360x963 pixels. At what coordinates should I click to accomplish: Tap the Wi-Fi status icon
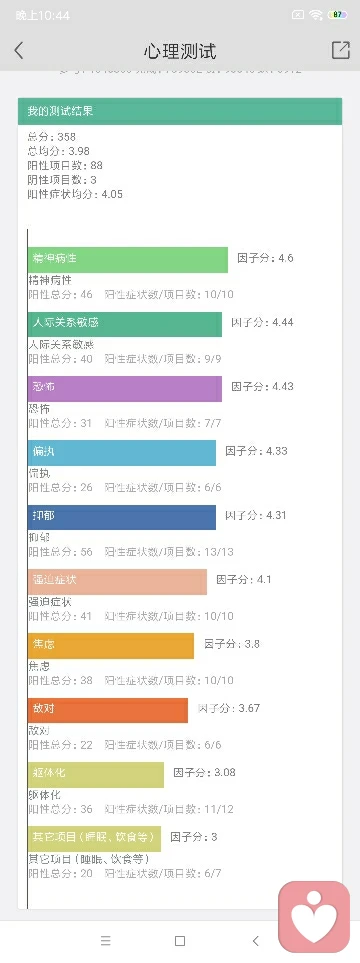(316, 15)
